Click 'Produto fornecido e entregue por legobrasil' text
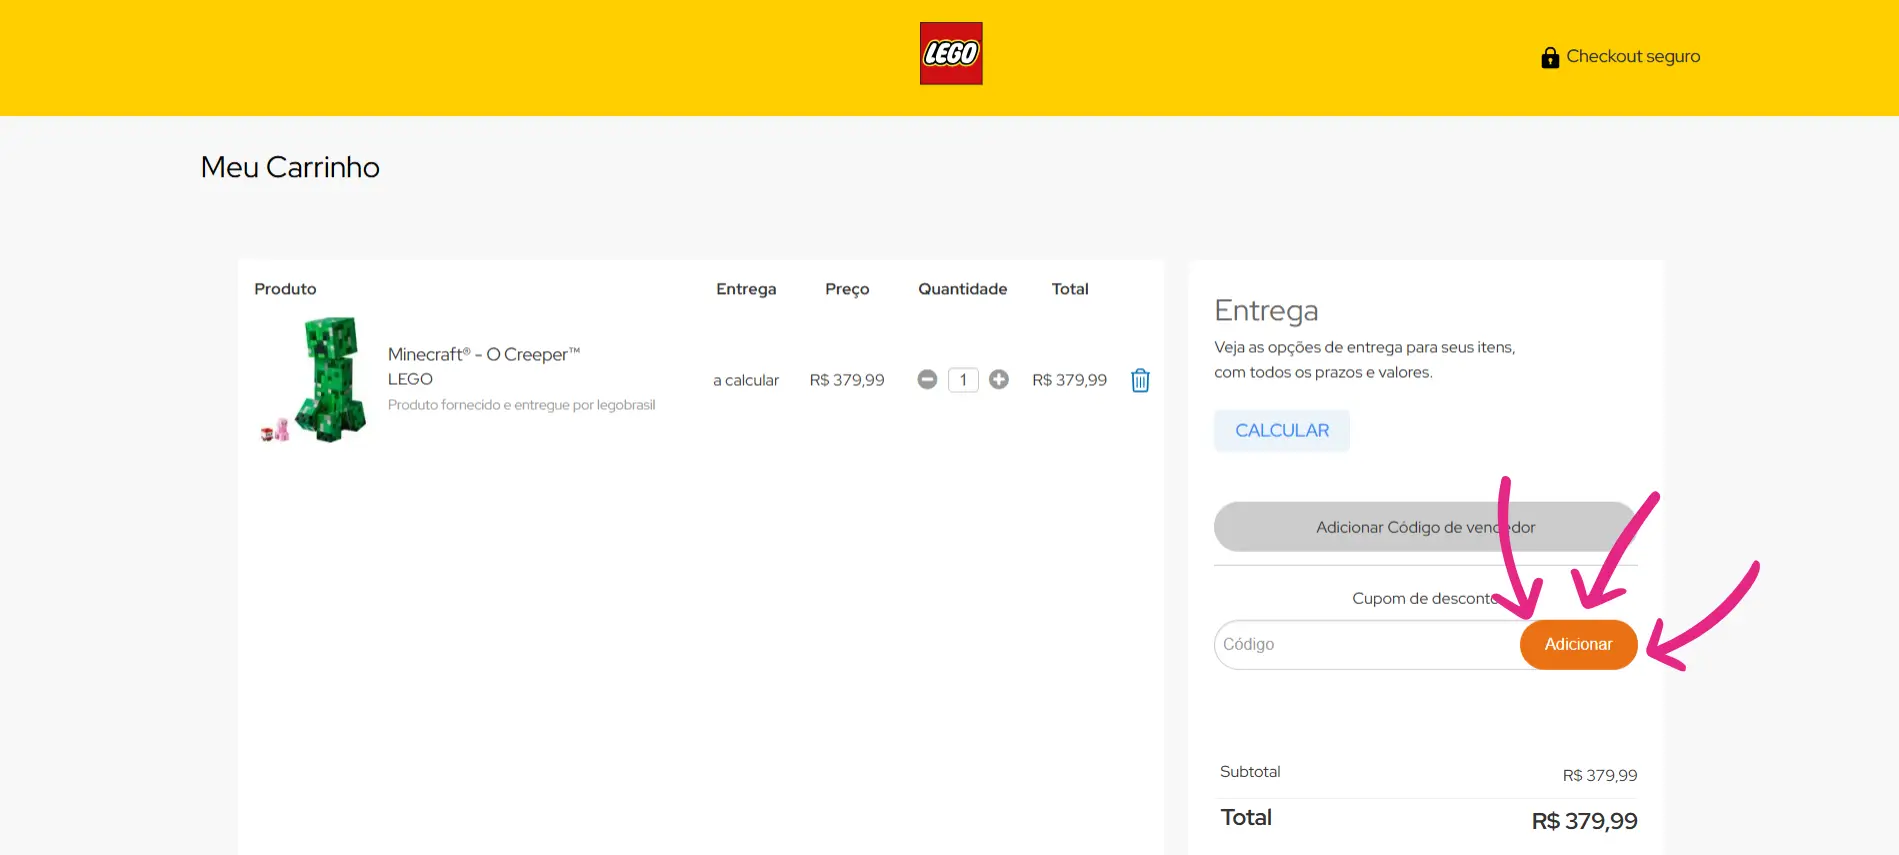This screenshot has height=855, width=1899. [x=521, y=405]
